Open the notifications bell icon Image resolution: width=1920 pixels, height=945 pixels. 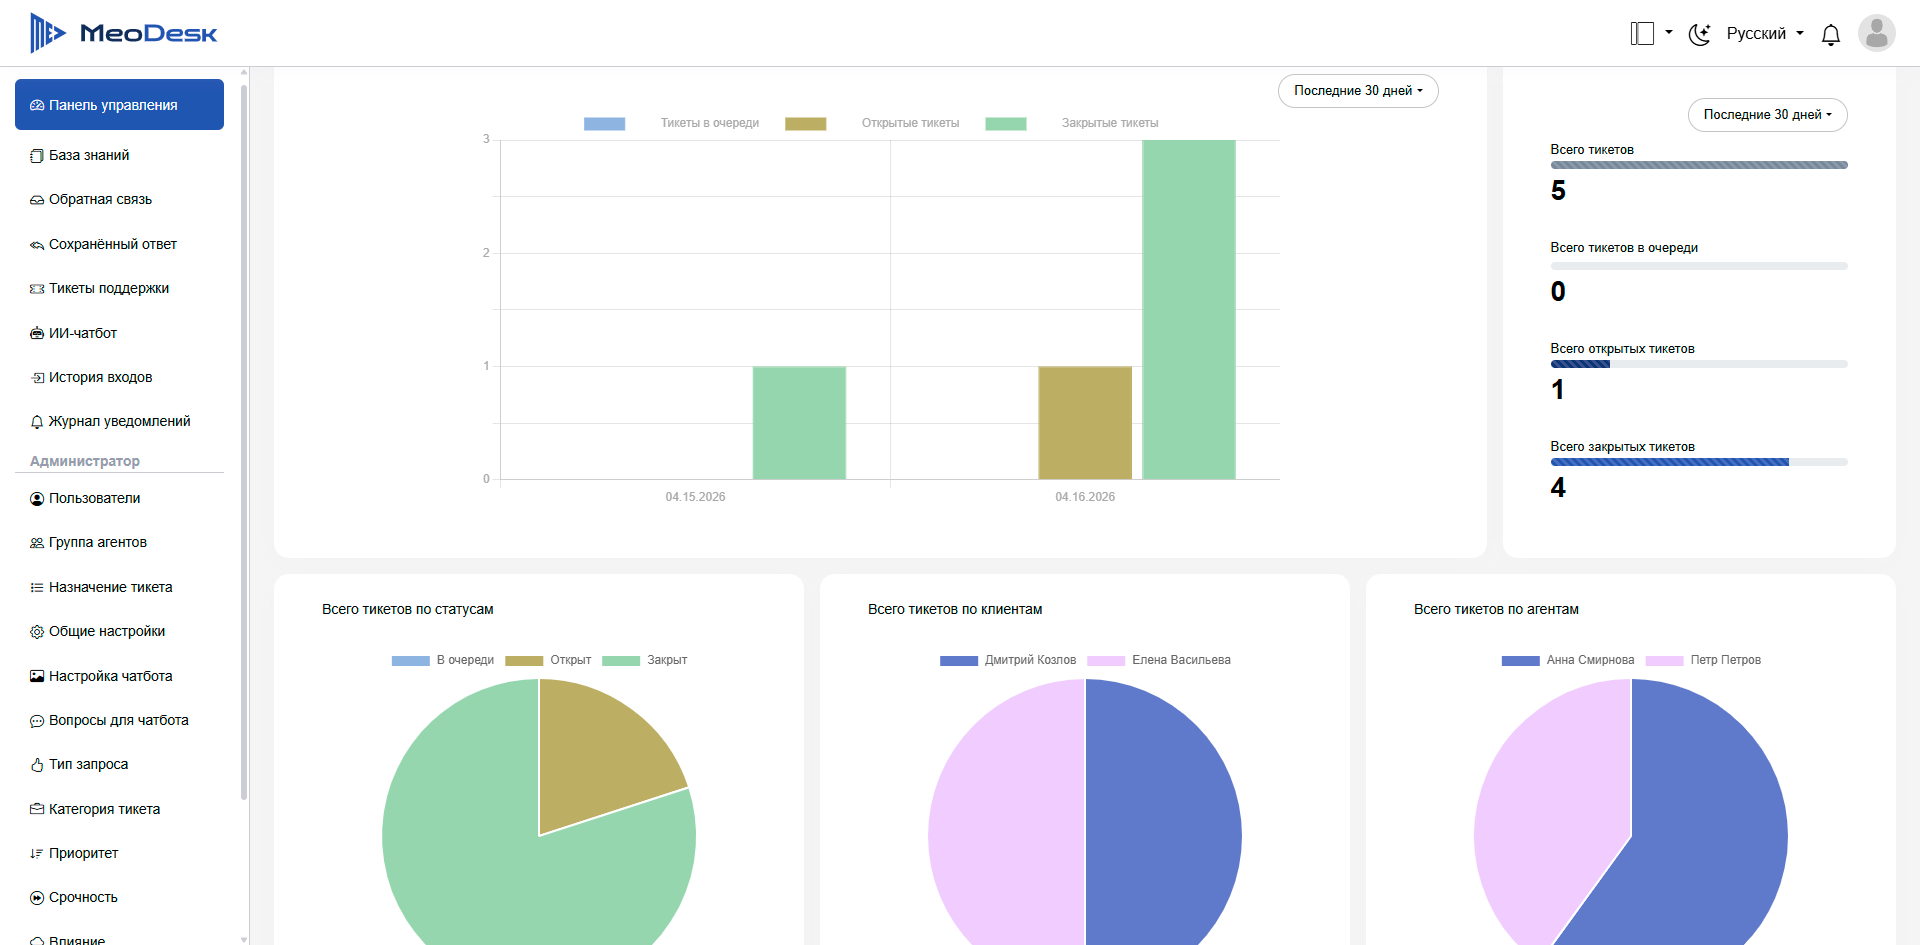1831,34
